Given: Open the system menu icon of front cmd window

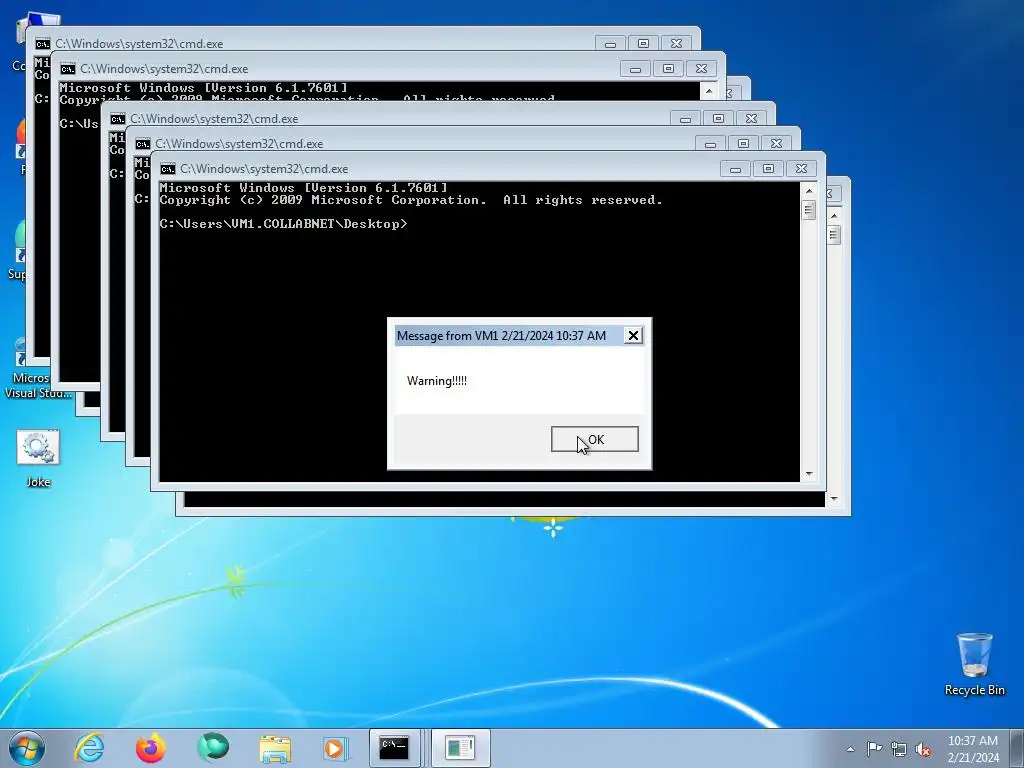Looking at the screenshot, I should [x=168, y=169].
